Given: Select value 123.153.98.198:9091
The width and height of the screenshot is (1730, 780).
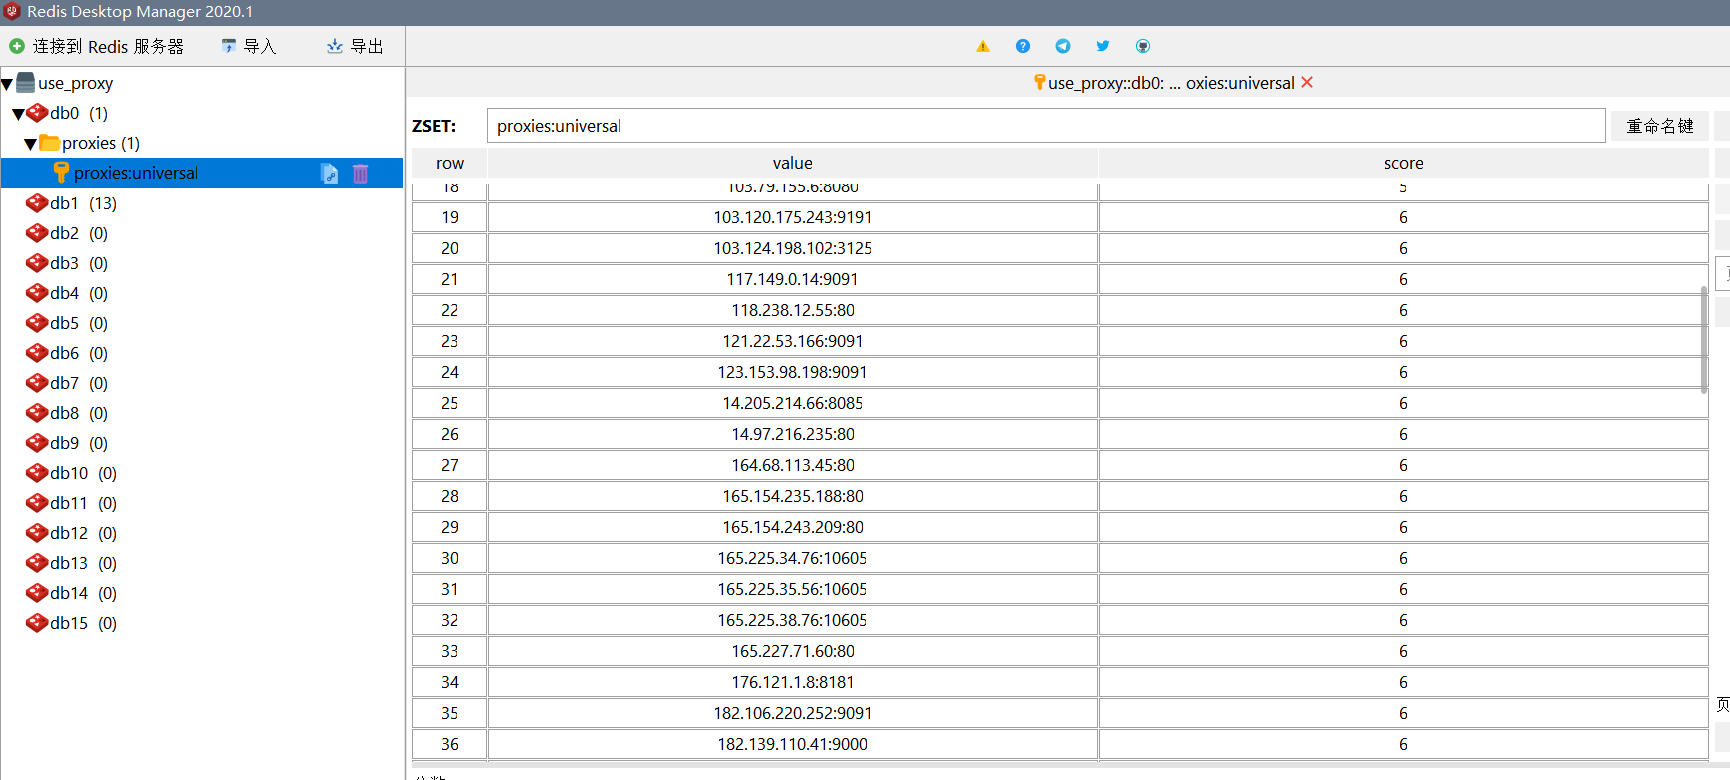Looking at the screenshot, I should tap(793, 372).
